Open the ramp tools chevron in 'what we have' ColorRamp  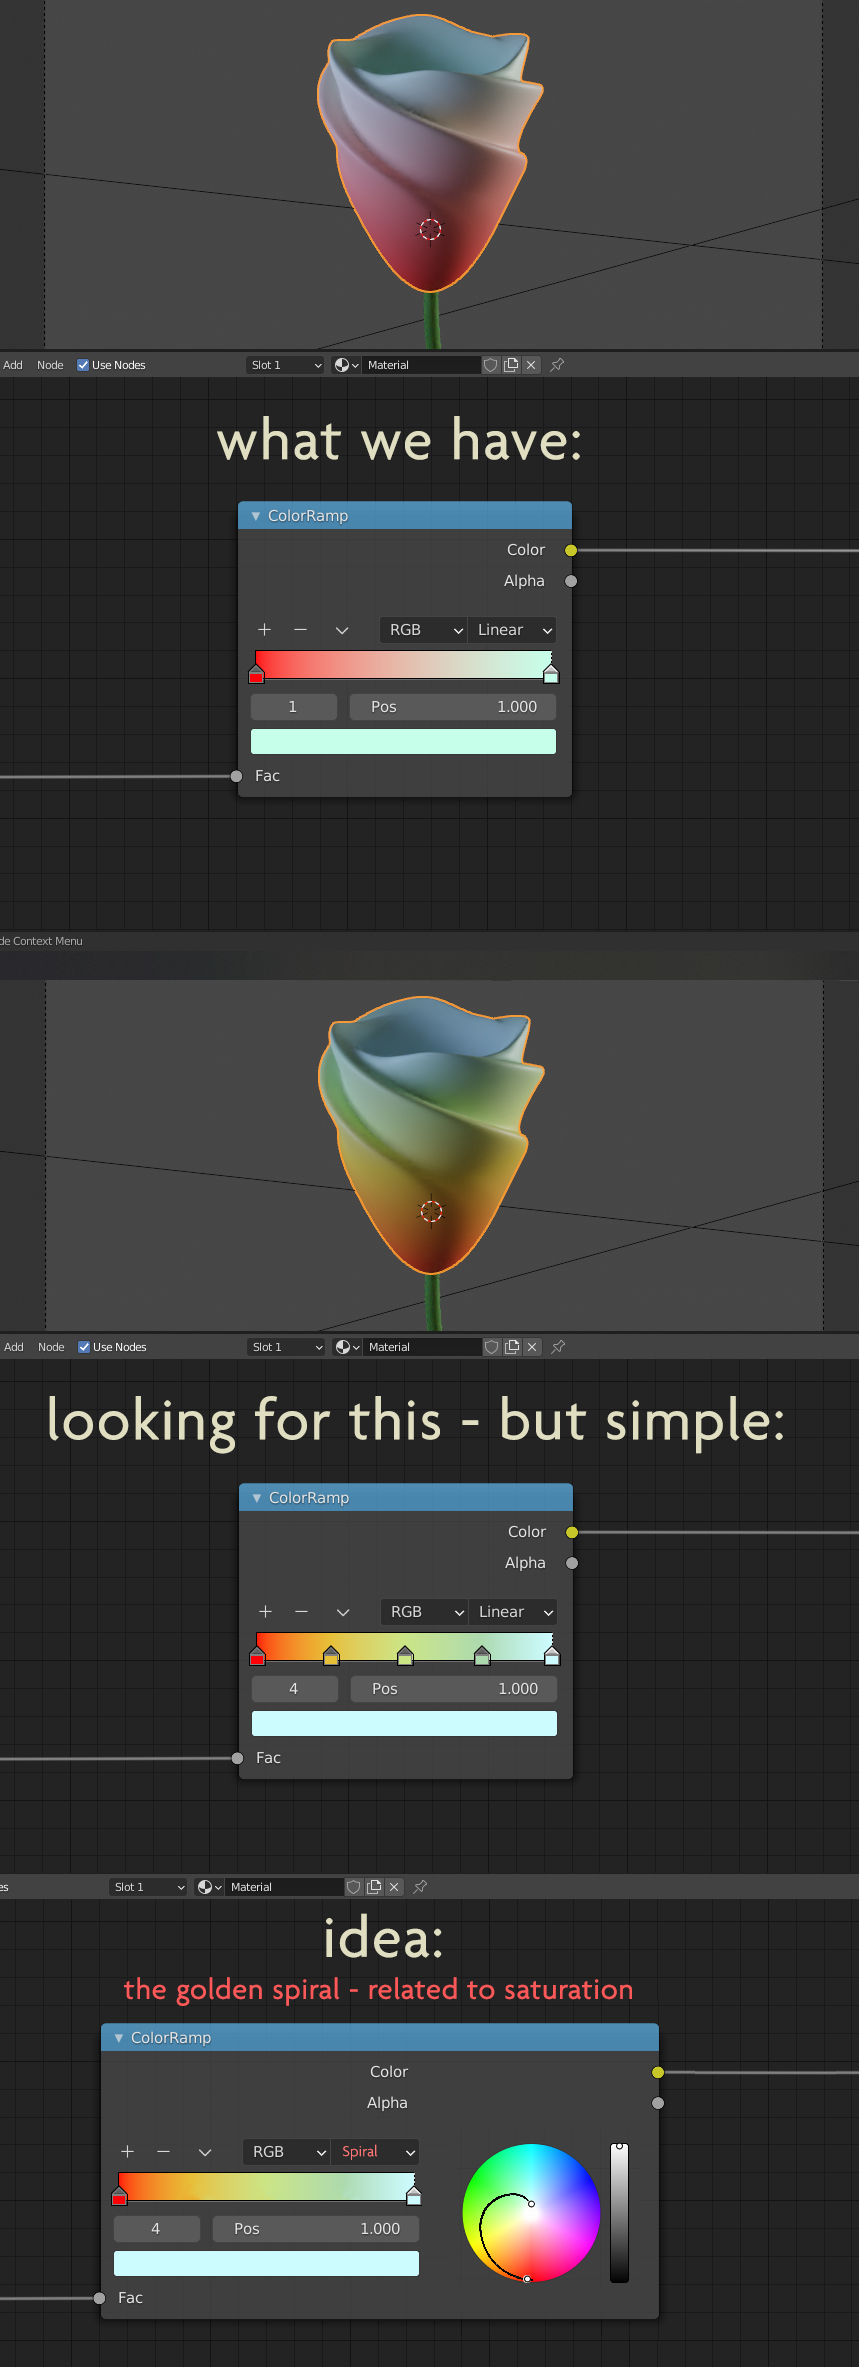coord(342,630)
